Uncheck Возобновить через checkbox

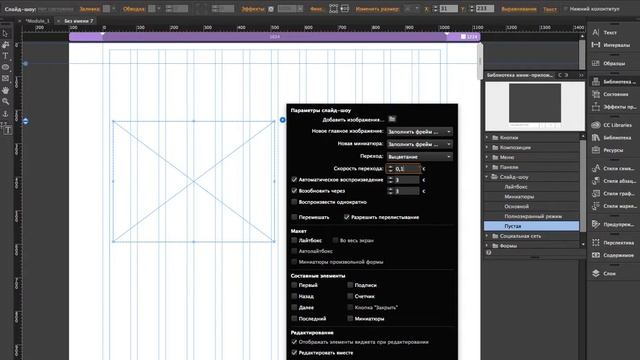point(294,191)
